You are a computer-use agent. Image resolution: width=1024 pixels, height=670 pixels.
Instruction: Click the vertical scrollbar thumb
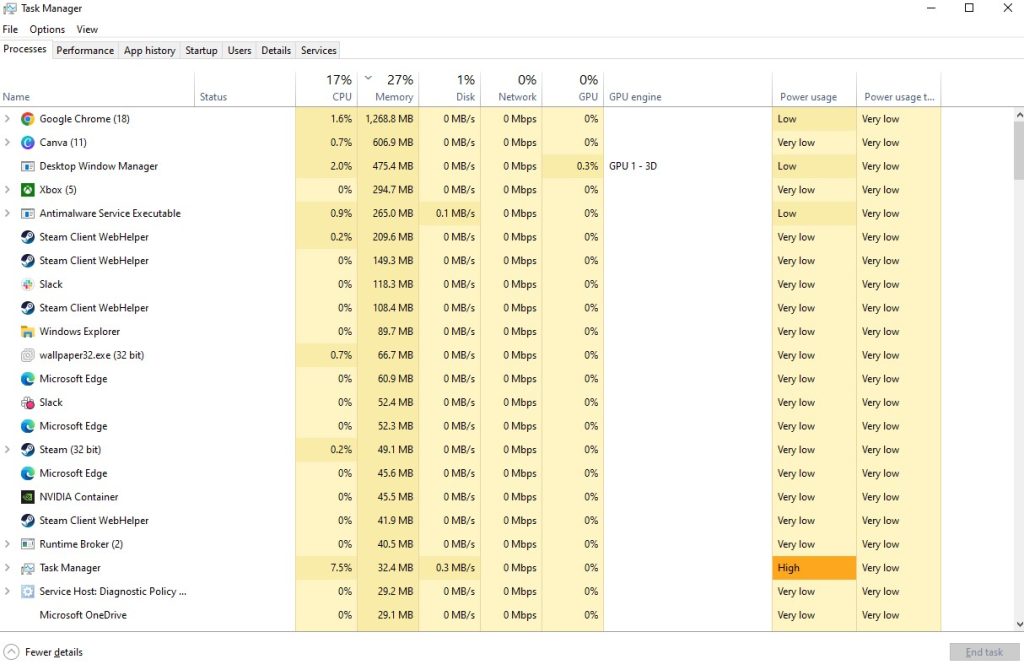pyautogui.click(x=1019, y=150)
